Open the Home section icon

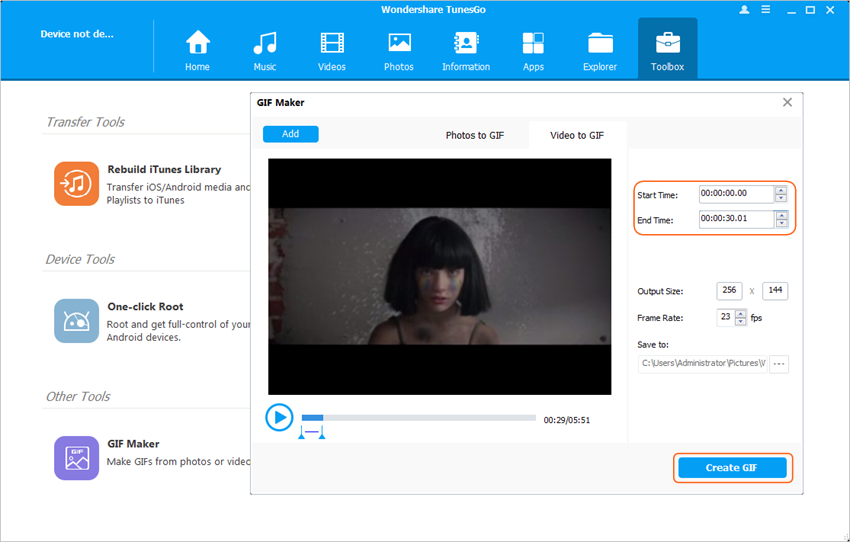(x=198, y=44)
